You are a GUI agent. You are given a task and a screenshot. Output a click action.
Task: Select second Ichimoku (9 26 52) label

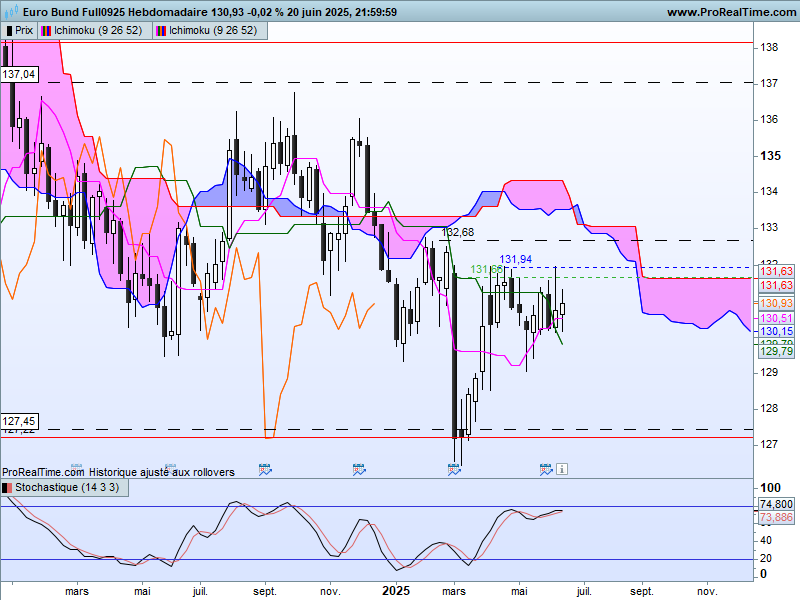[213, 31]
